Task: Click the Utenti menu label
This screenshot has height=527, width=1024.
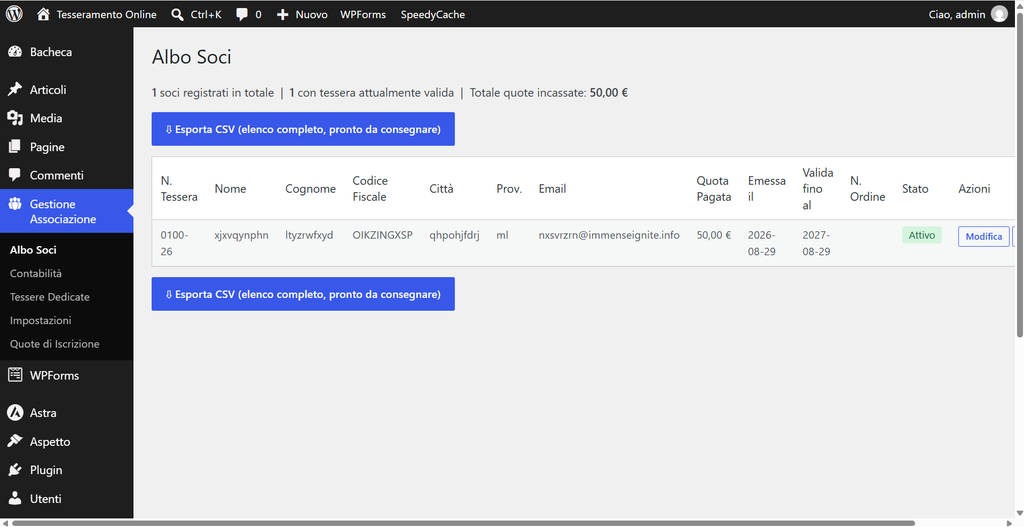Action: (x=46, y=498)
